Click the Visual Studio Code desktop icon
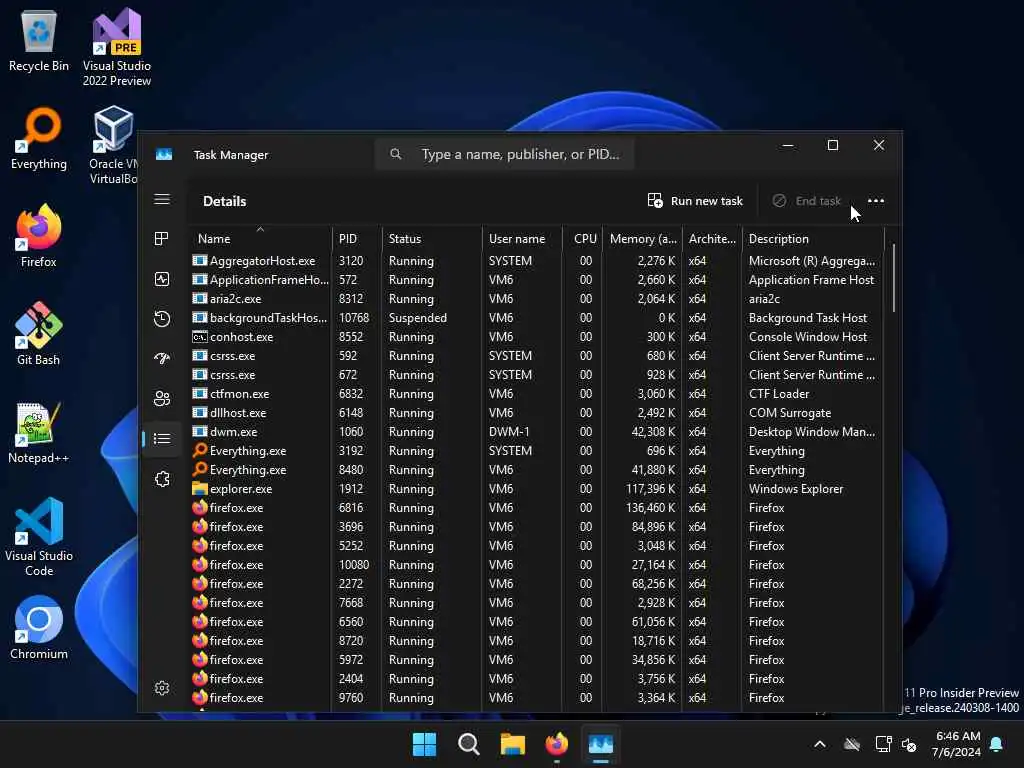Viewport: 1024px width, 768px height. (39, 537)
